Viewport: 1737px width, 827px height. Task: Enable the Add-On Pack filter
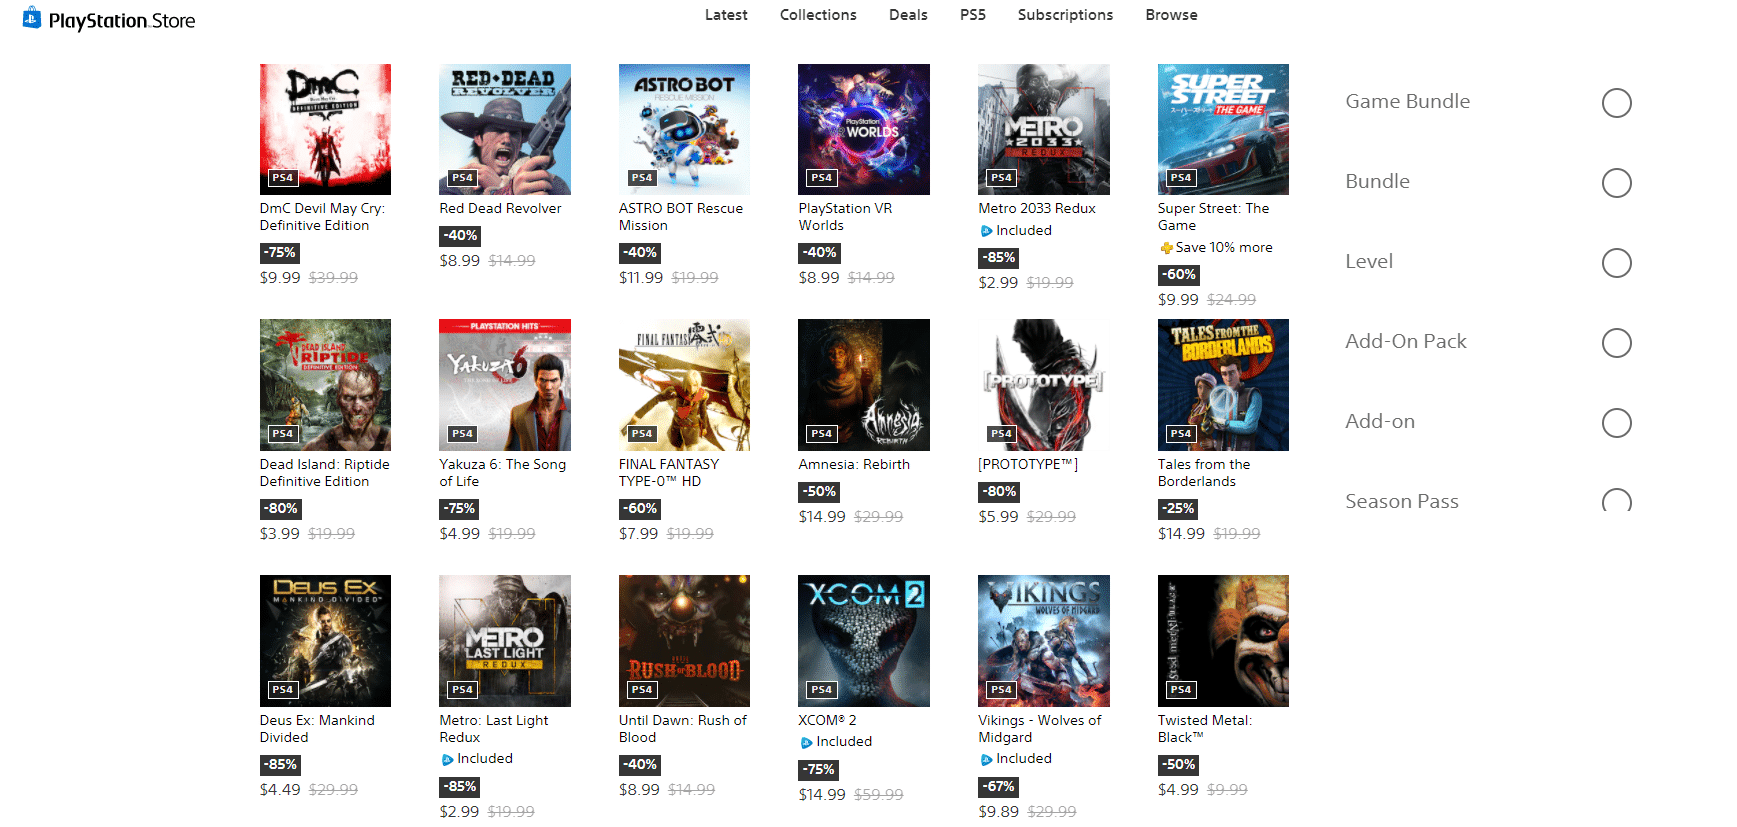coord(1616,343)
